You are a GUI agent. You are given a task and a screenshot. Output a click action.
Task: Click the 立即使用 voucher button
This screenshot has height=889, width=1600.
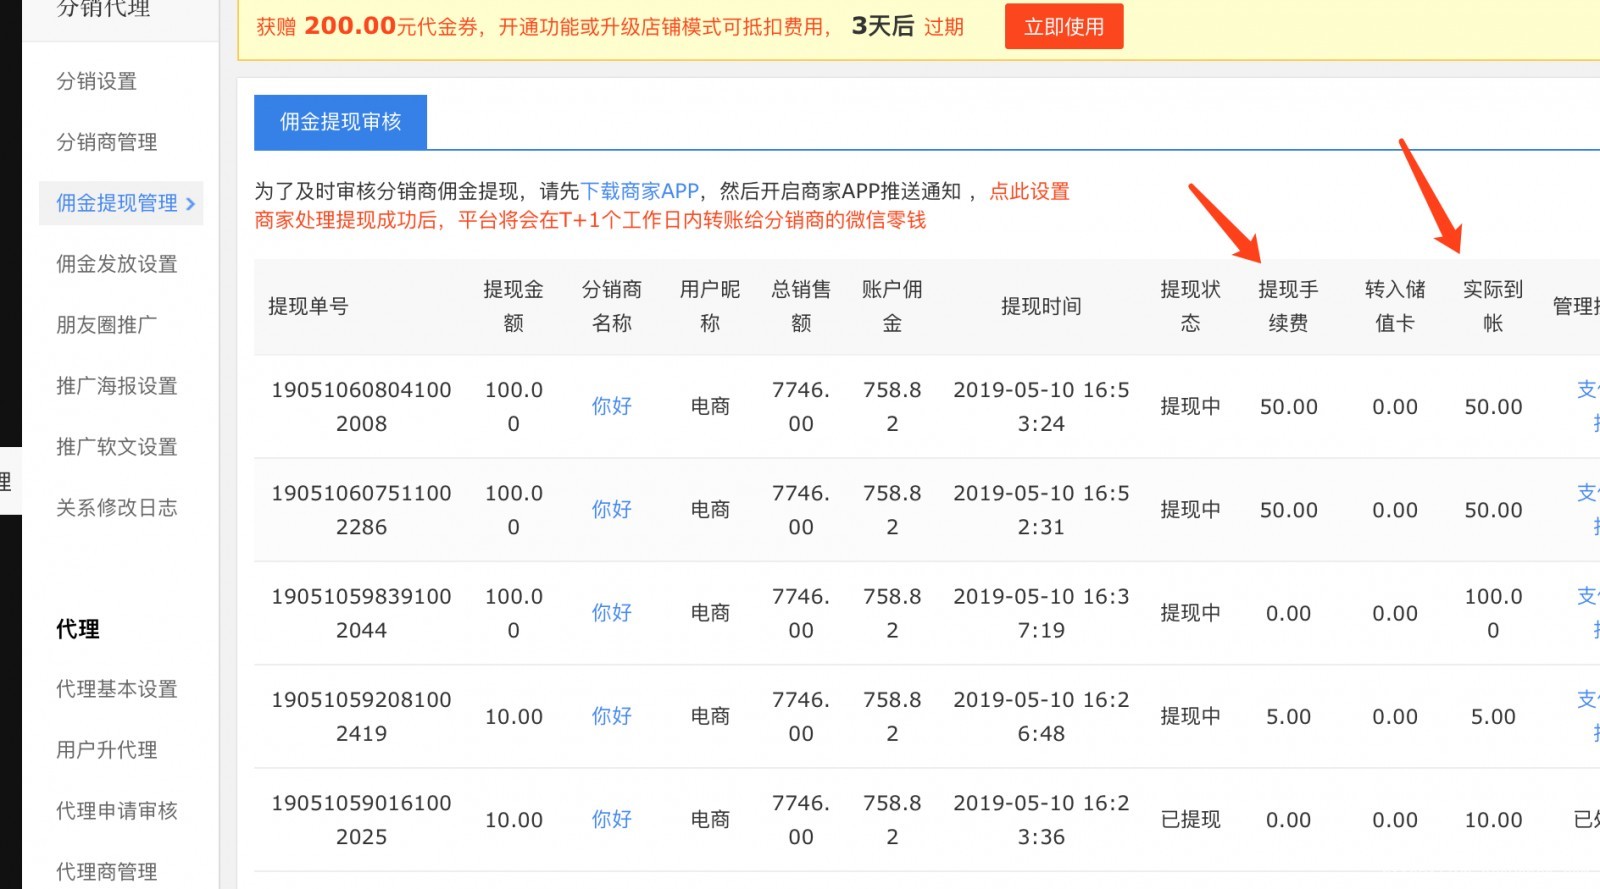tap(1064, 27)
